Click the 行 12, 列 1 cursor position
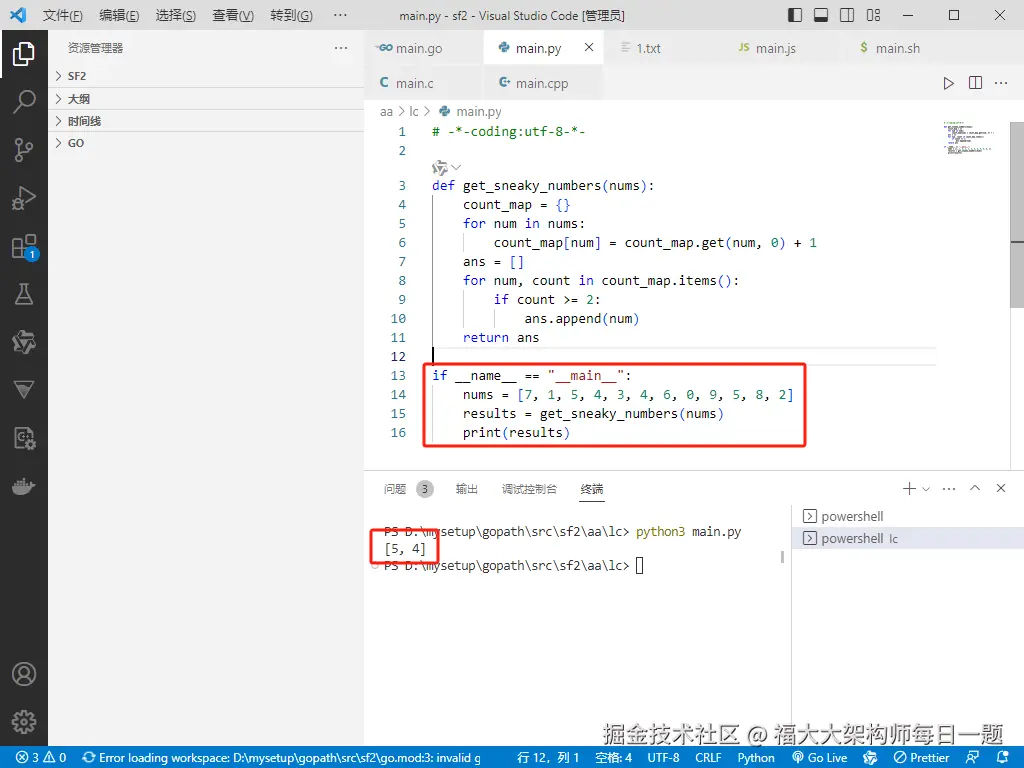 click(548, 758)
